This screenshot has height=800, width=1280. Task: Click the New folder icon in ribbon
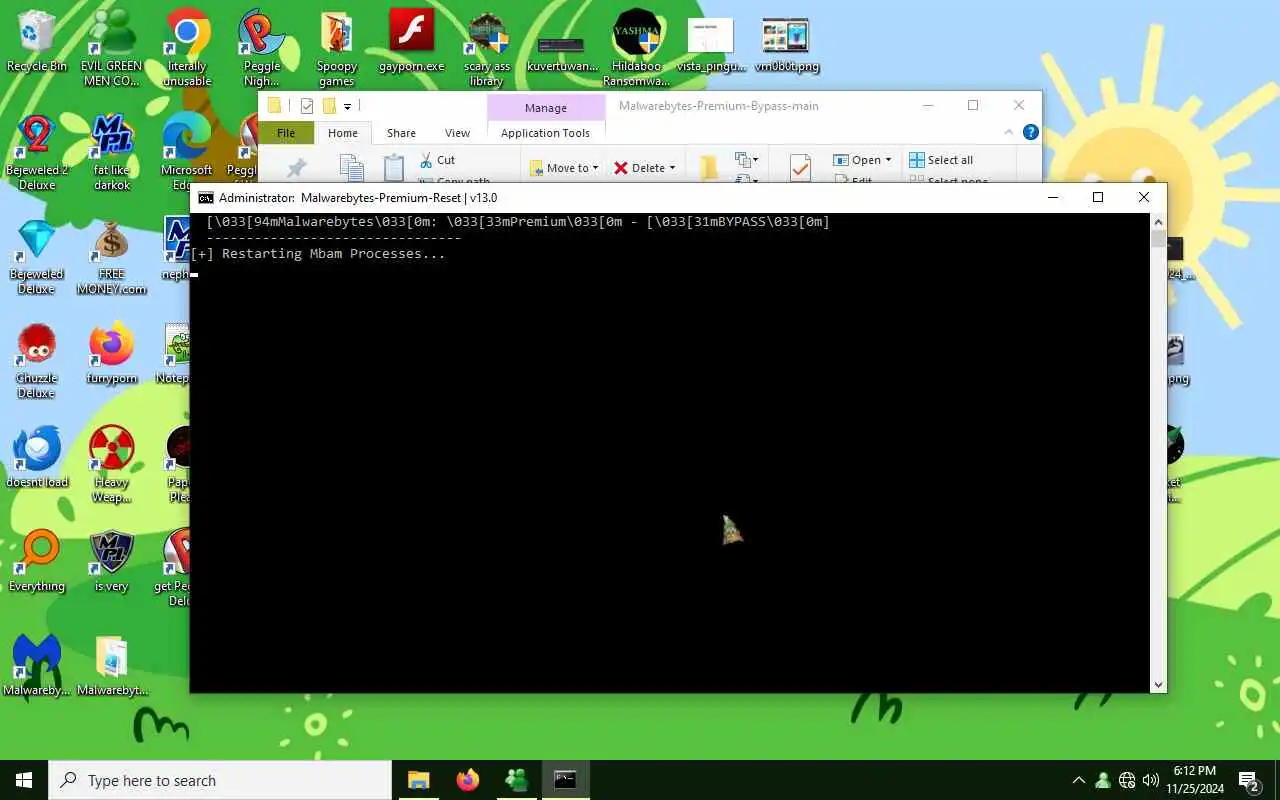708,168
